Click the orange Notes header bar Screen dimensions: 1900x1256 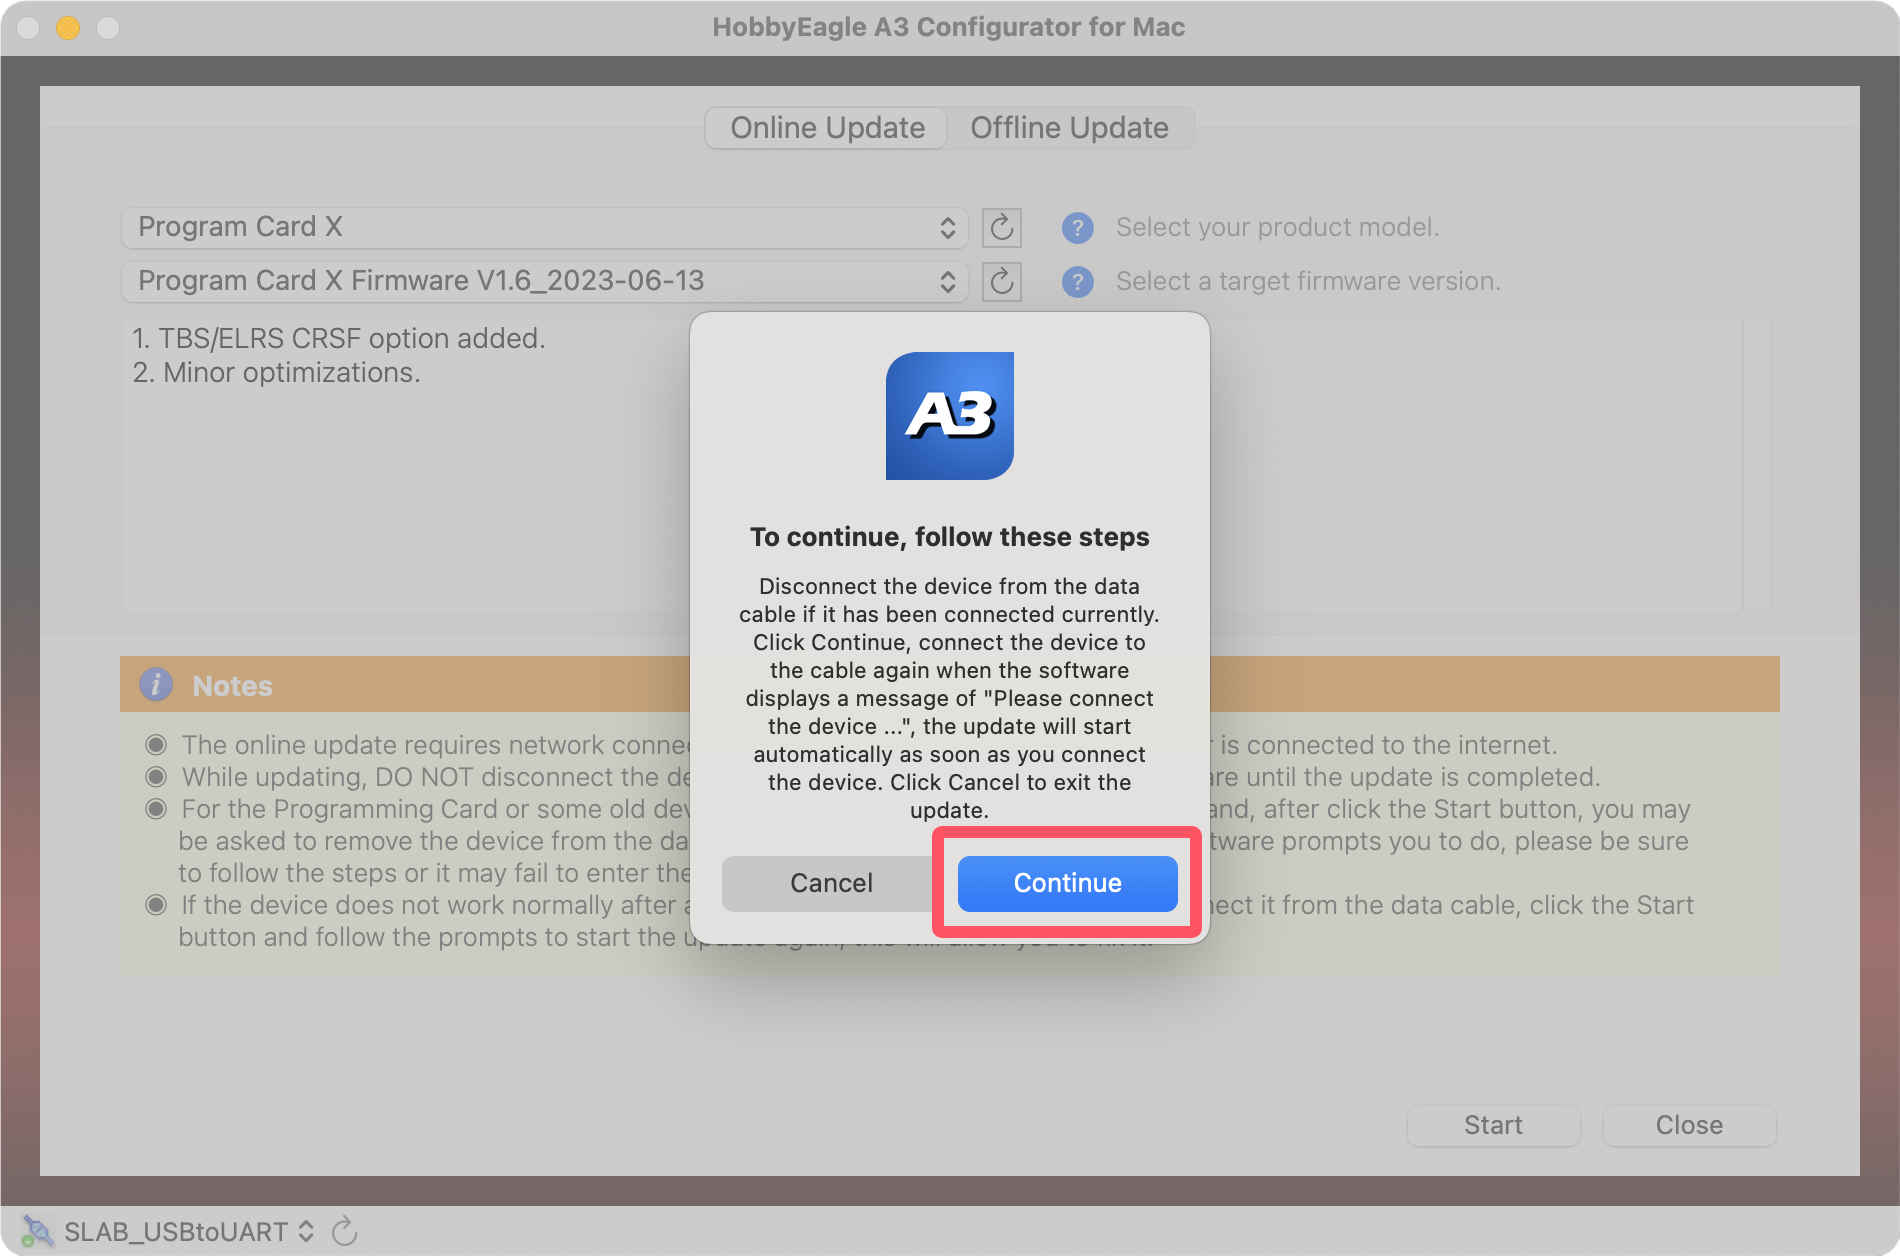tap(1480, 685)
